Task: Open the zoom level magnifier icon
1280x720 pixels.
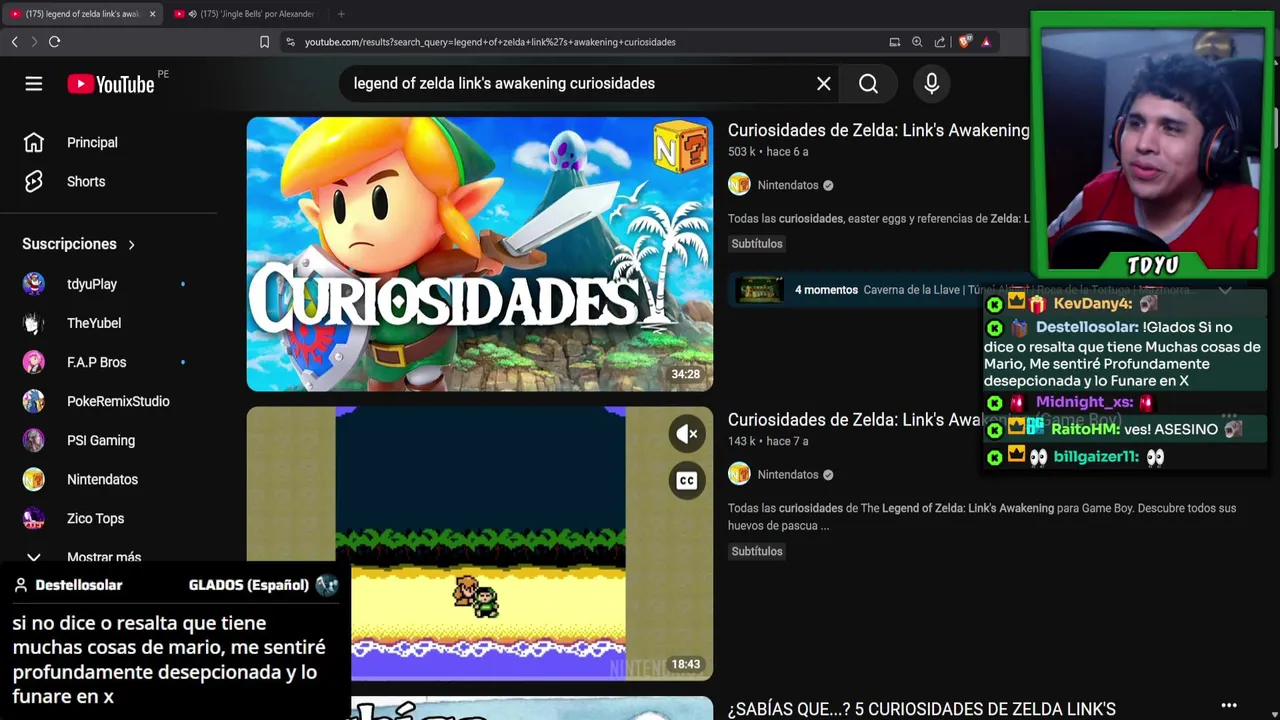Action: tap(917, 42)
